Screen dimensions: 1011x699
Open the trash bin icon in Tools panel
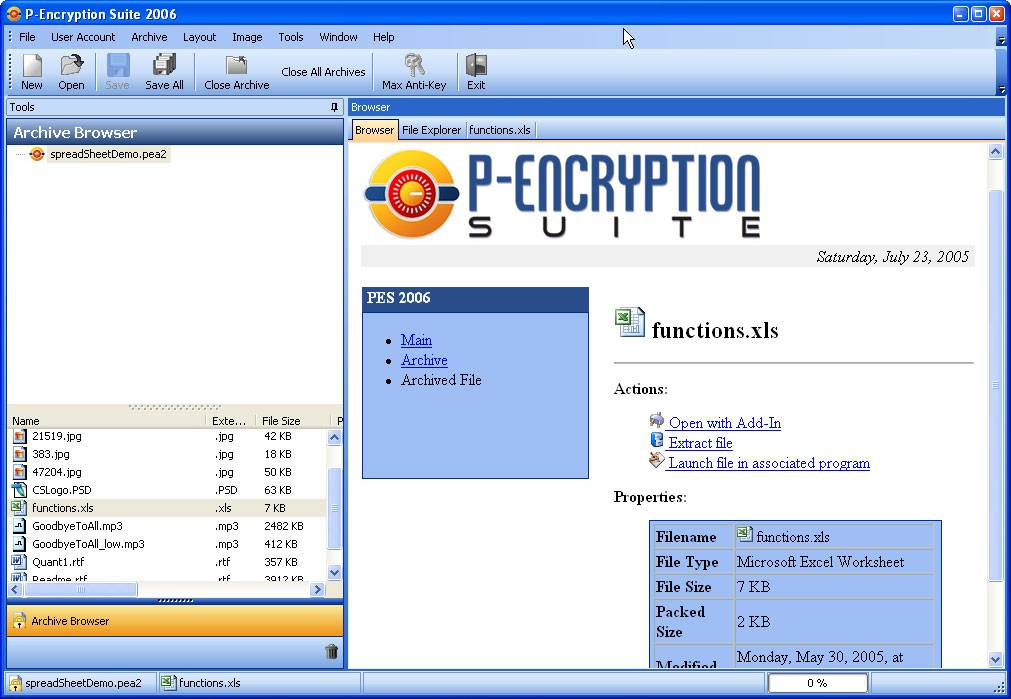tap(331, 651)
